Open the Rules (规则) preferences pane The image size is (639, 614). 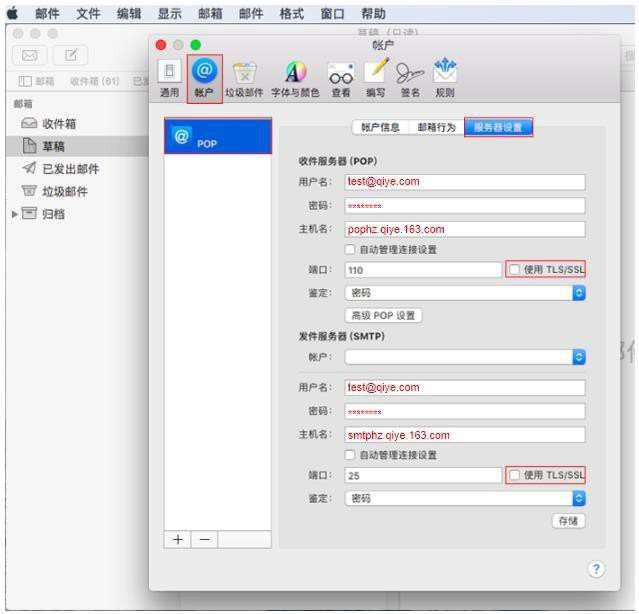click(x=445, y=79)
